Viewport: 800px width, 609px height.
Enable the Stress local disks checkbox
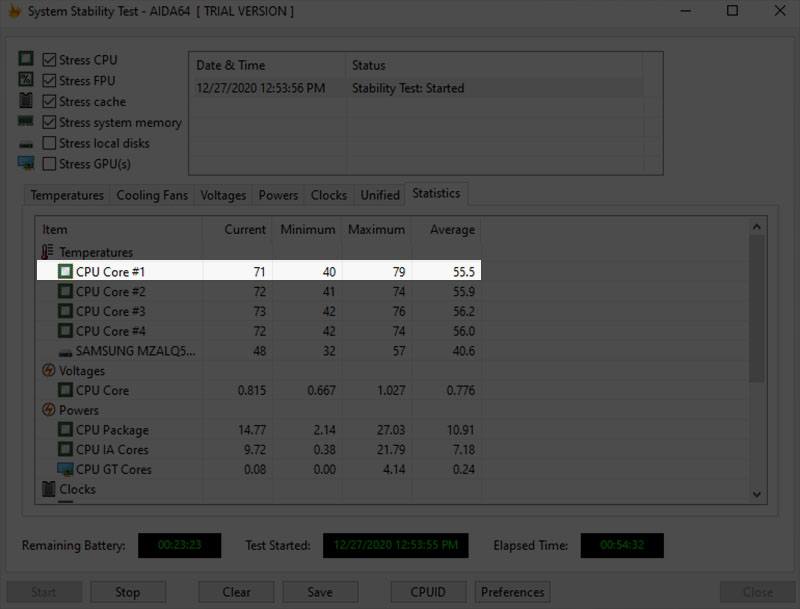pyautogui.click(x=49, y=143)
